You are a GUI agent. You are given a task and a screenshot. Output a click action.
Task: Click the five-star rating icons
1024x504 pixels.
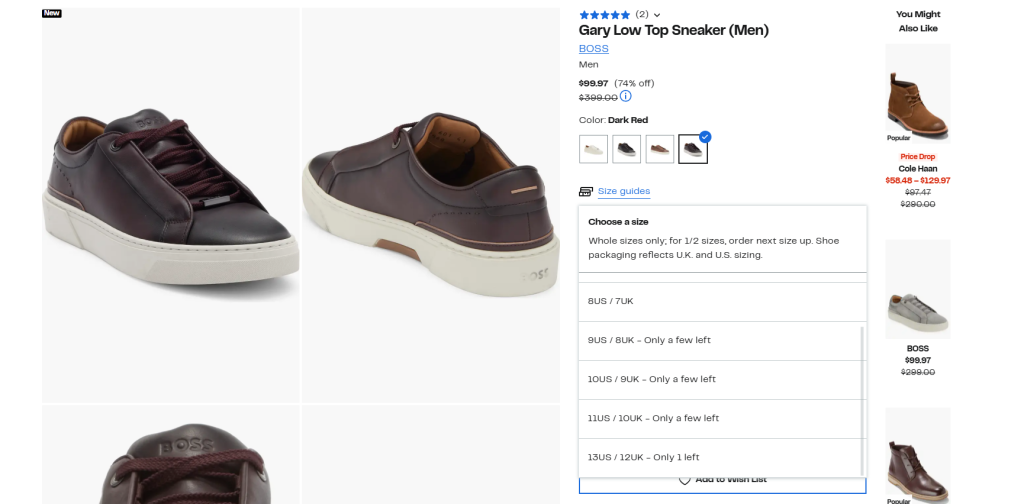click(x=604, y=15)
